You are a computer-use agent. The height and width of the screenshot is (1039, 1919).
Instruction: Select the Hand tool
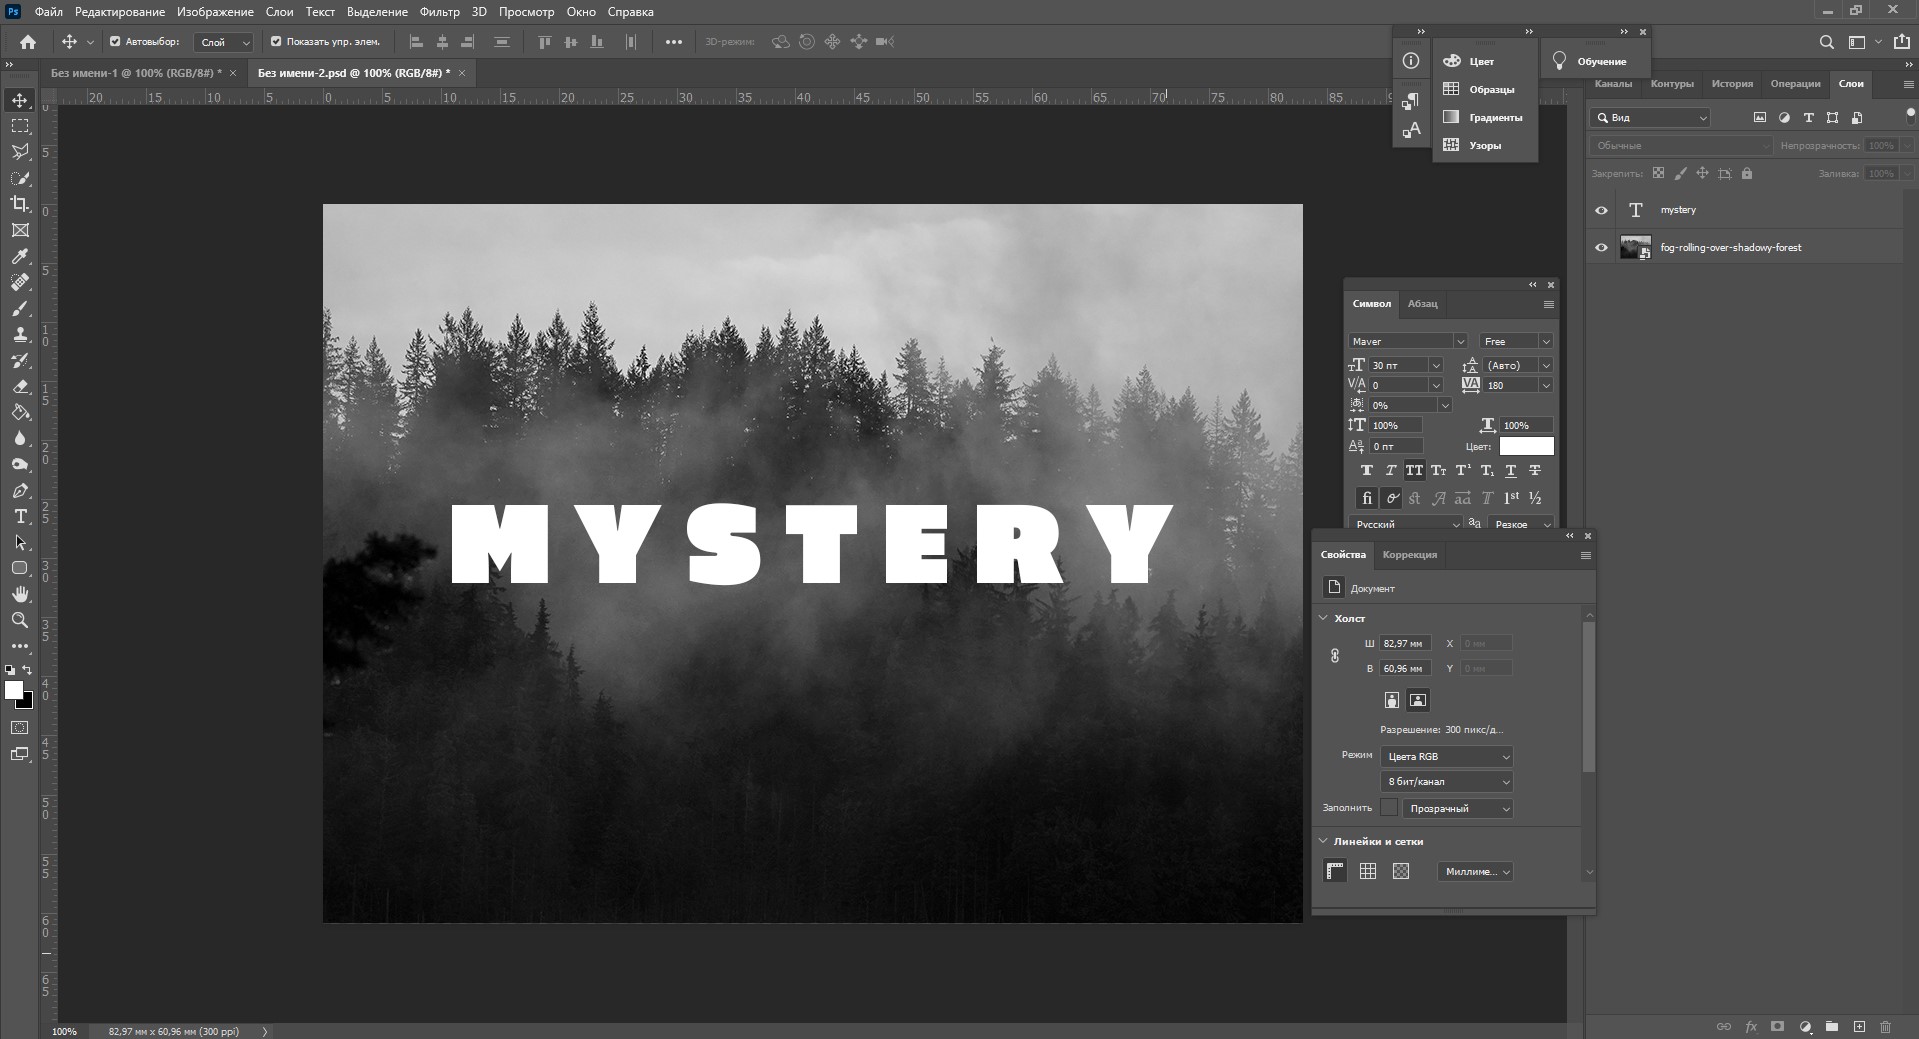pos(20,595)
